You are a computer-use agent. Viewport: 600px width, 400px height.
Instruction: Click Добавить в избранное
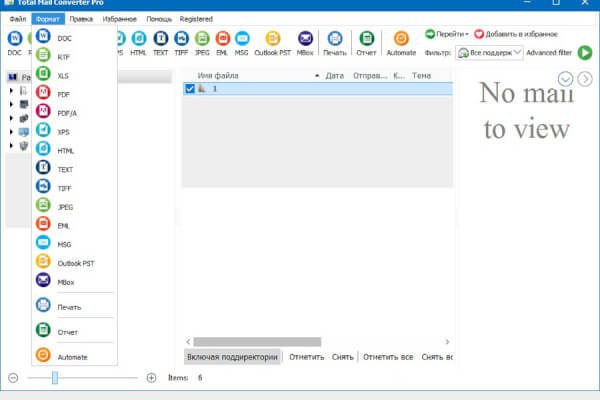coord(516,34)
